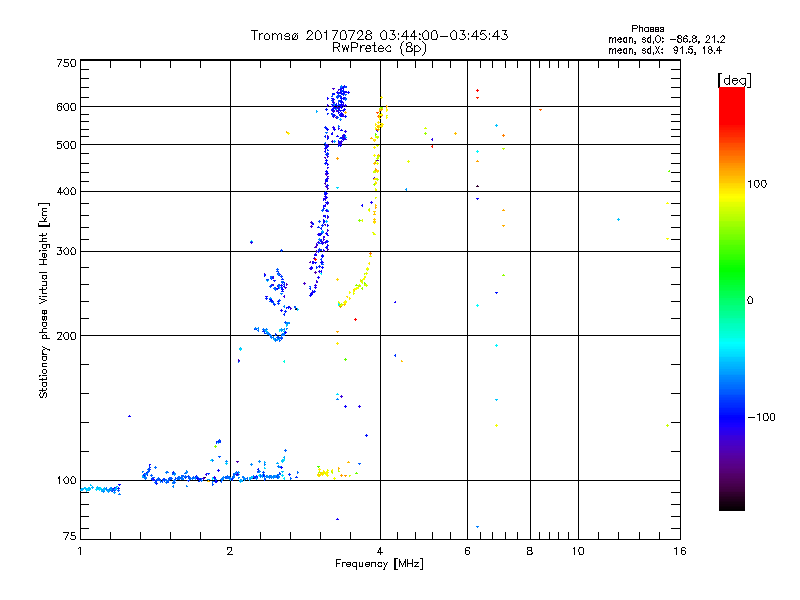Select the 'mean, sd,X: 91.5, 18.4' statistic

point(665,51)
